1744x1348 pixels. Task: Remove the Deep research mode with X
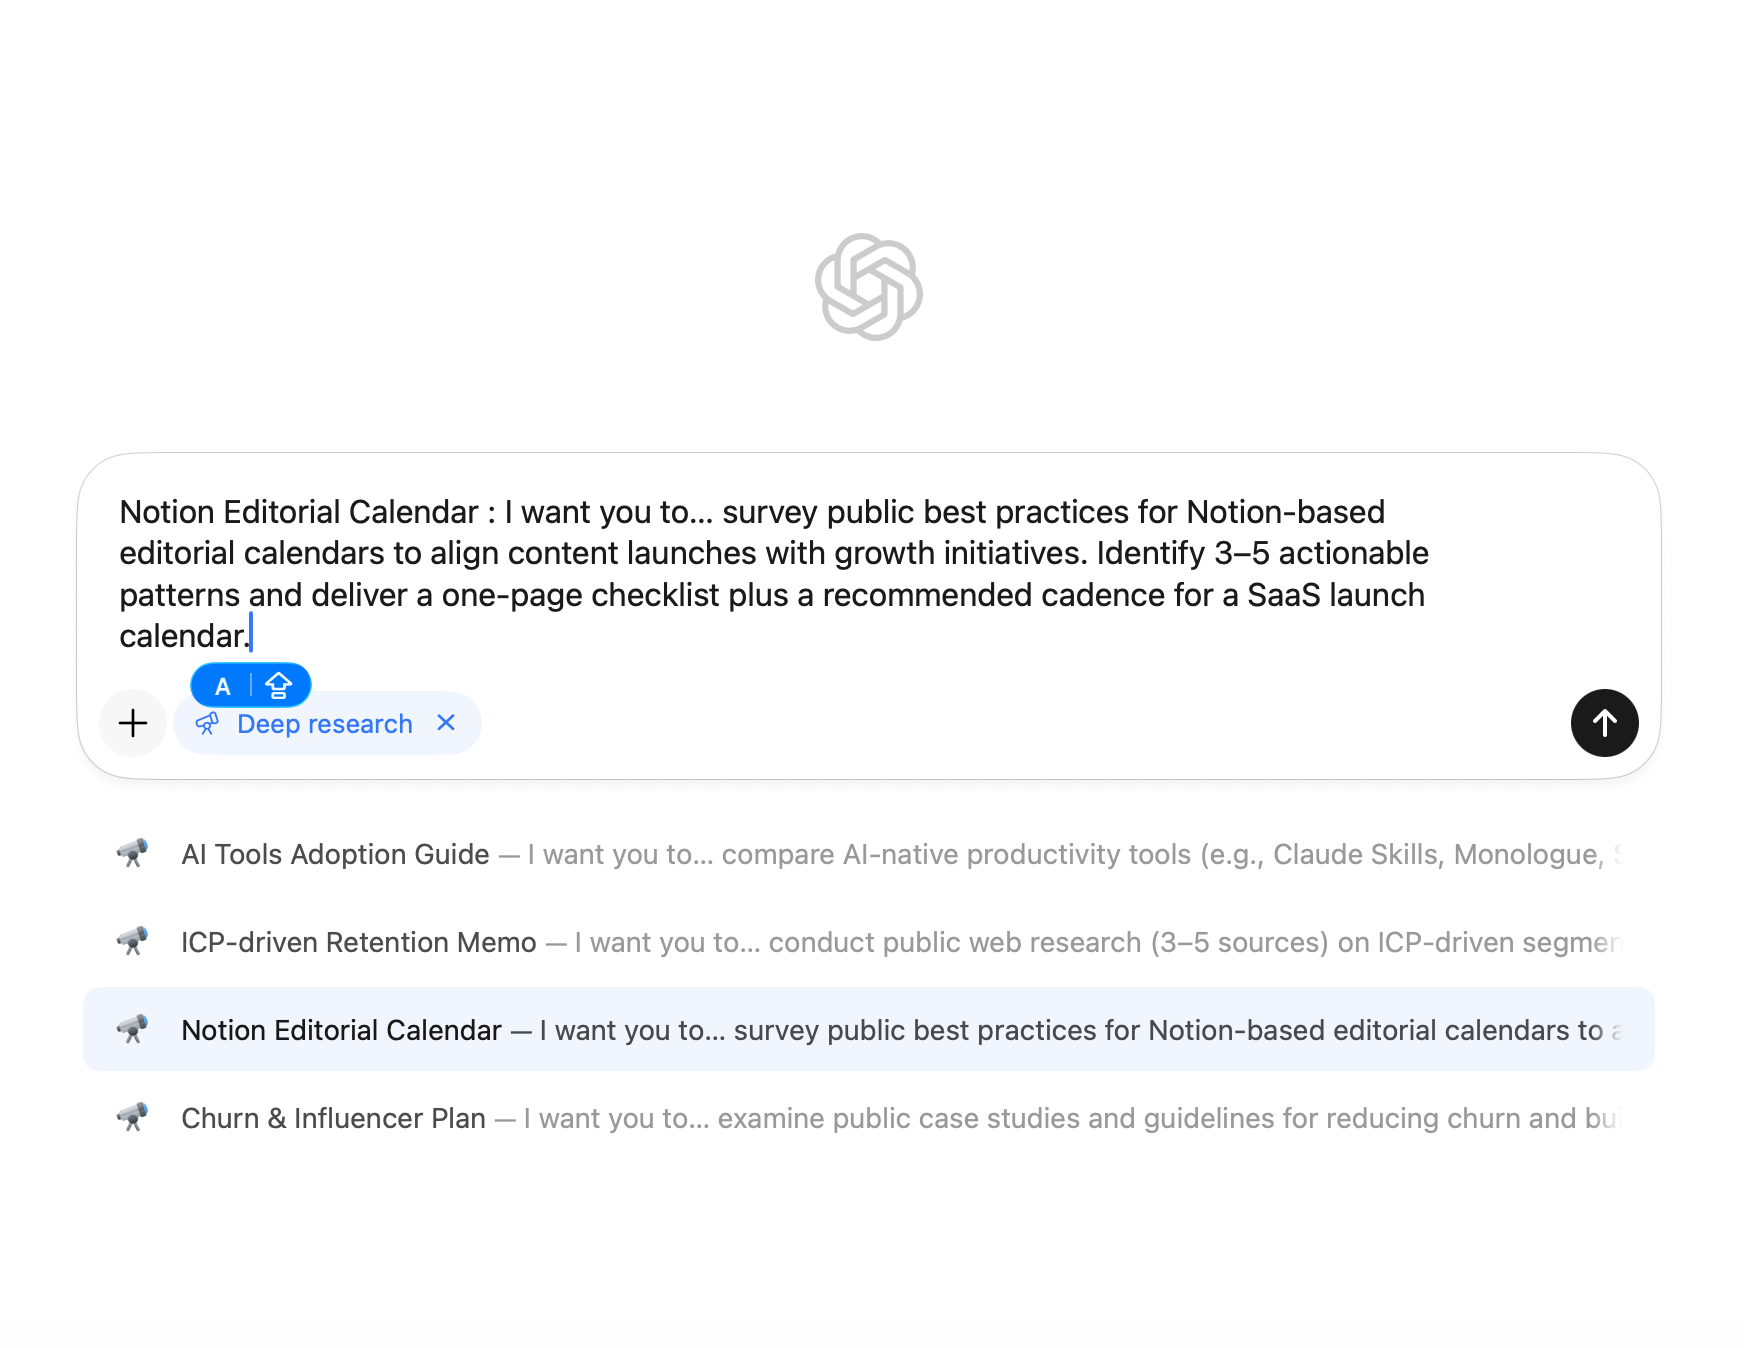[x=446, y=723]
